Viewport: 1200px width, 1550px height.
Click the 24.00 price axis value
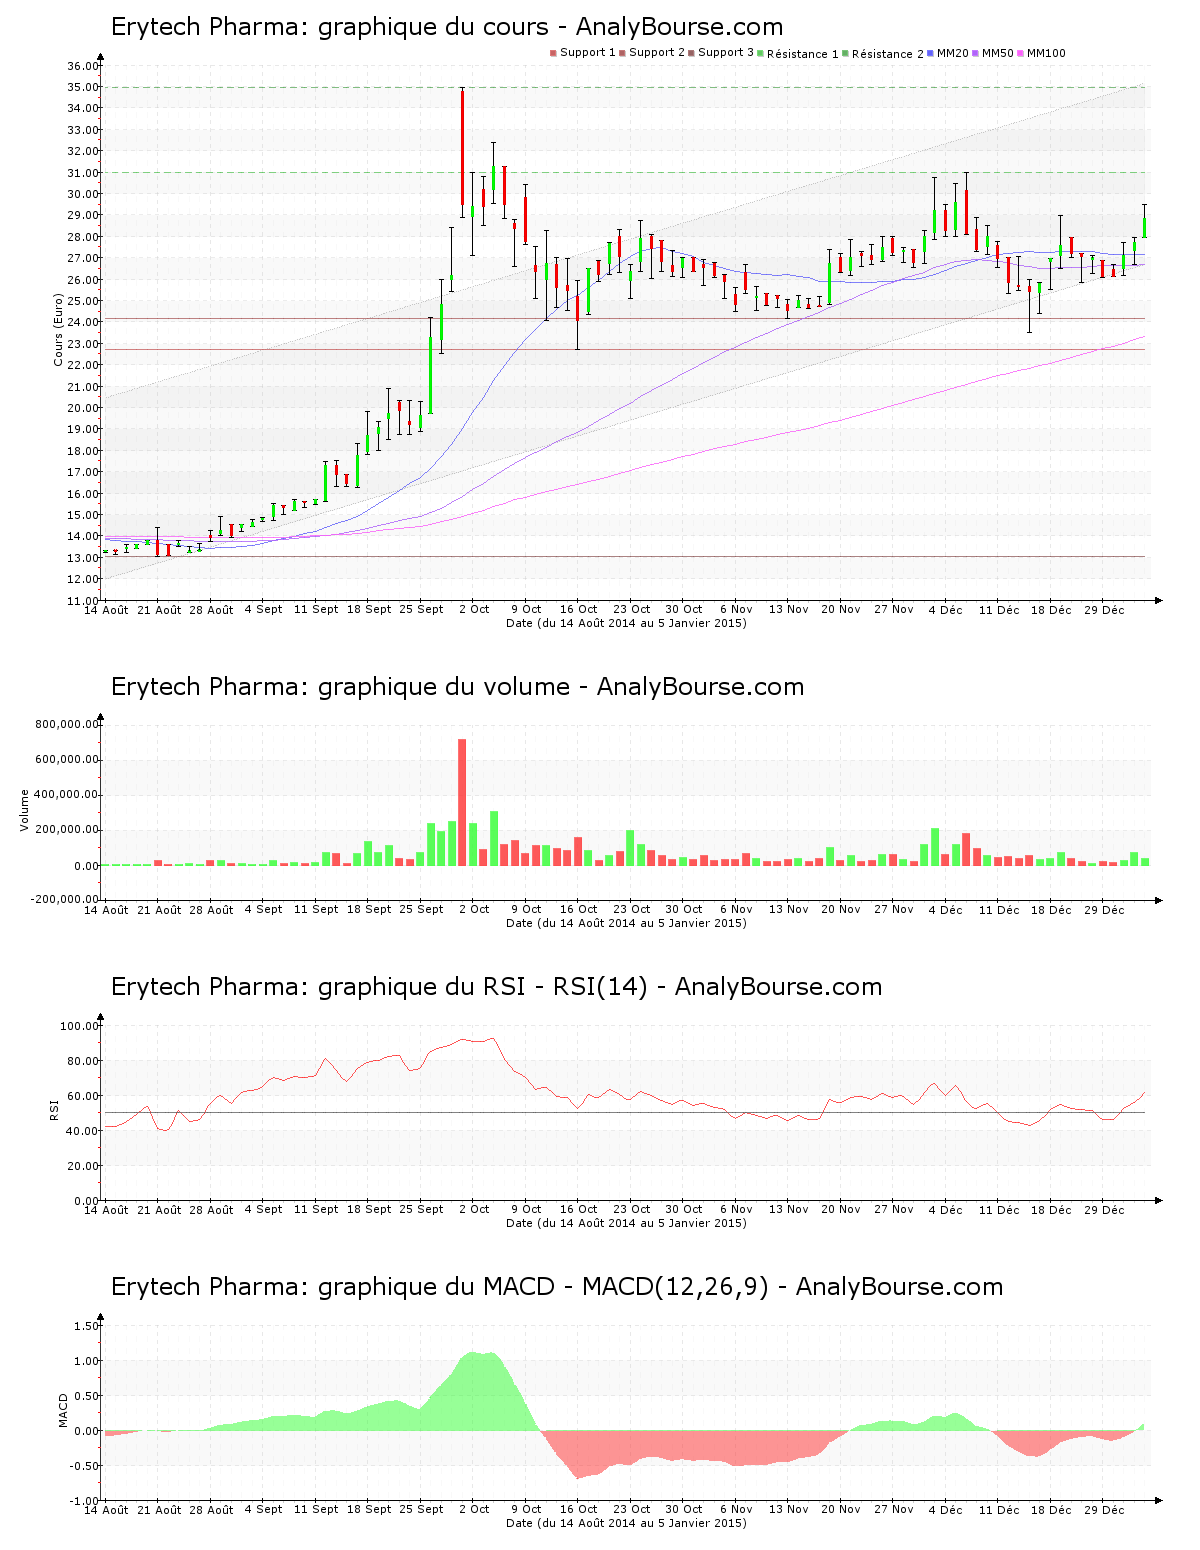(x=83, y=322)
